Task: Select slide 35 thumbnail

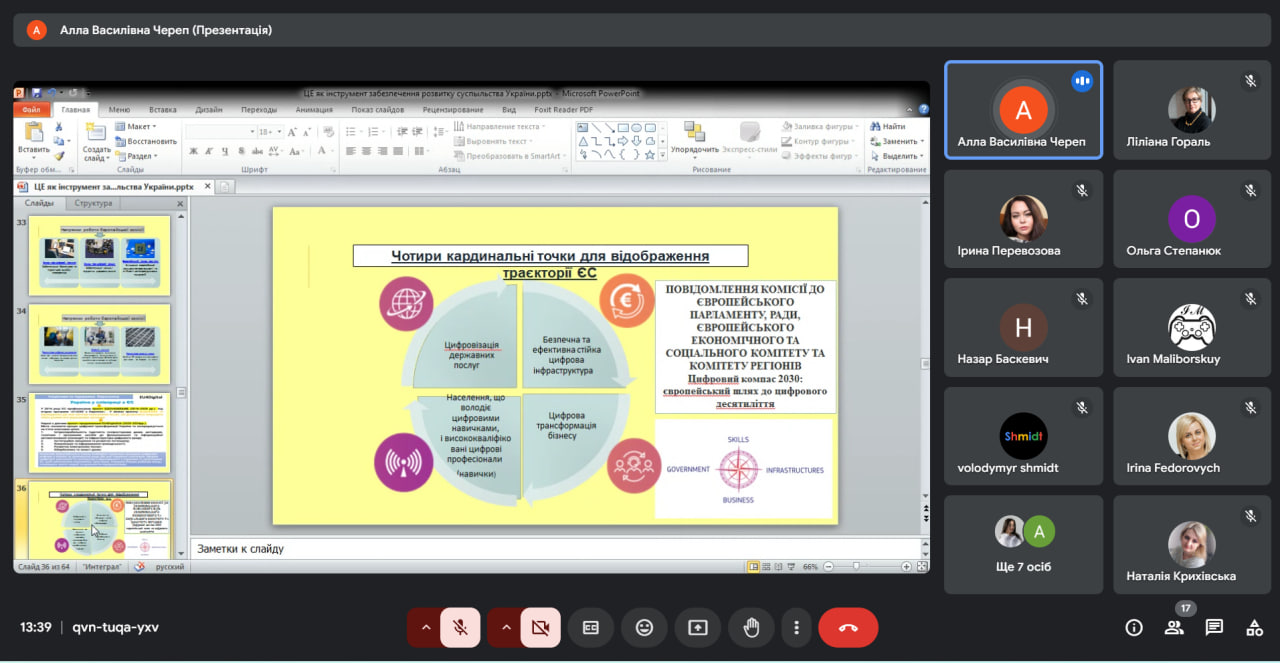Action: pyautogui.click(x=99, y=432)
